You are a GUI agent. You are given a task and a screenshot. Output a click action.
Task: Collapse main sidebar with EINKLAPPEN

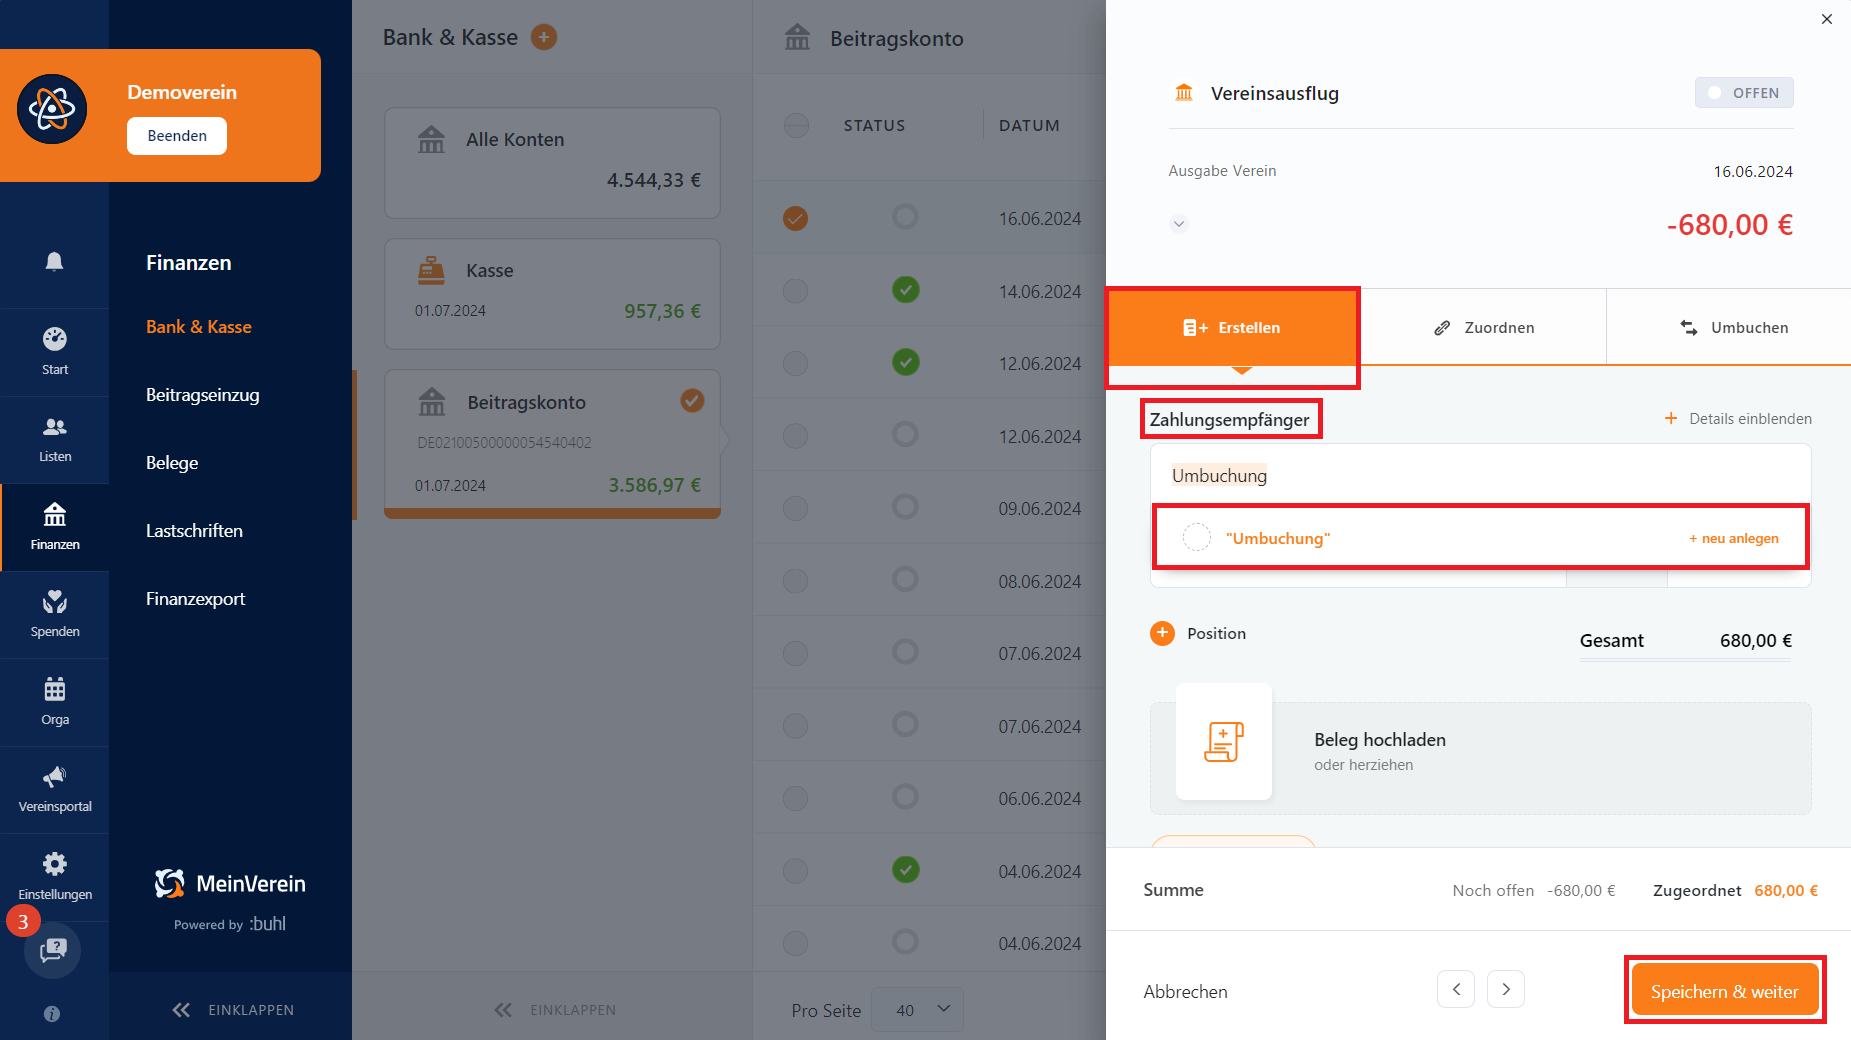[233, 1010]
